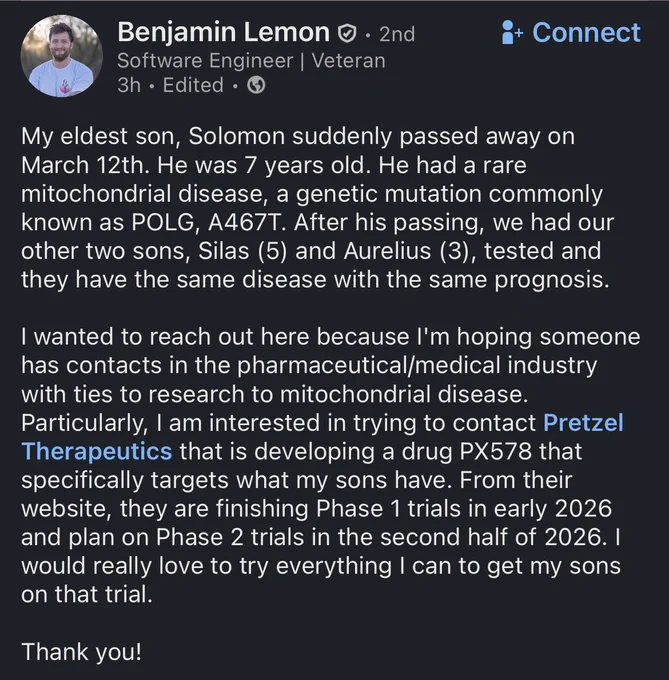Viewport: 669px width, 680px height.
Task: Follow the blue Therapeutics link text
Action: pos(97,451)
